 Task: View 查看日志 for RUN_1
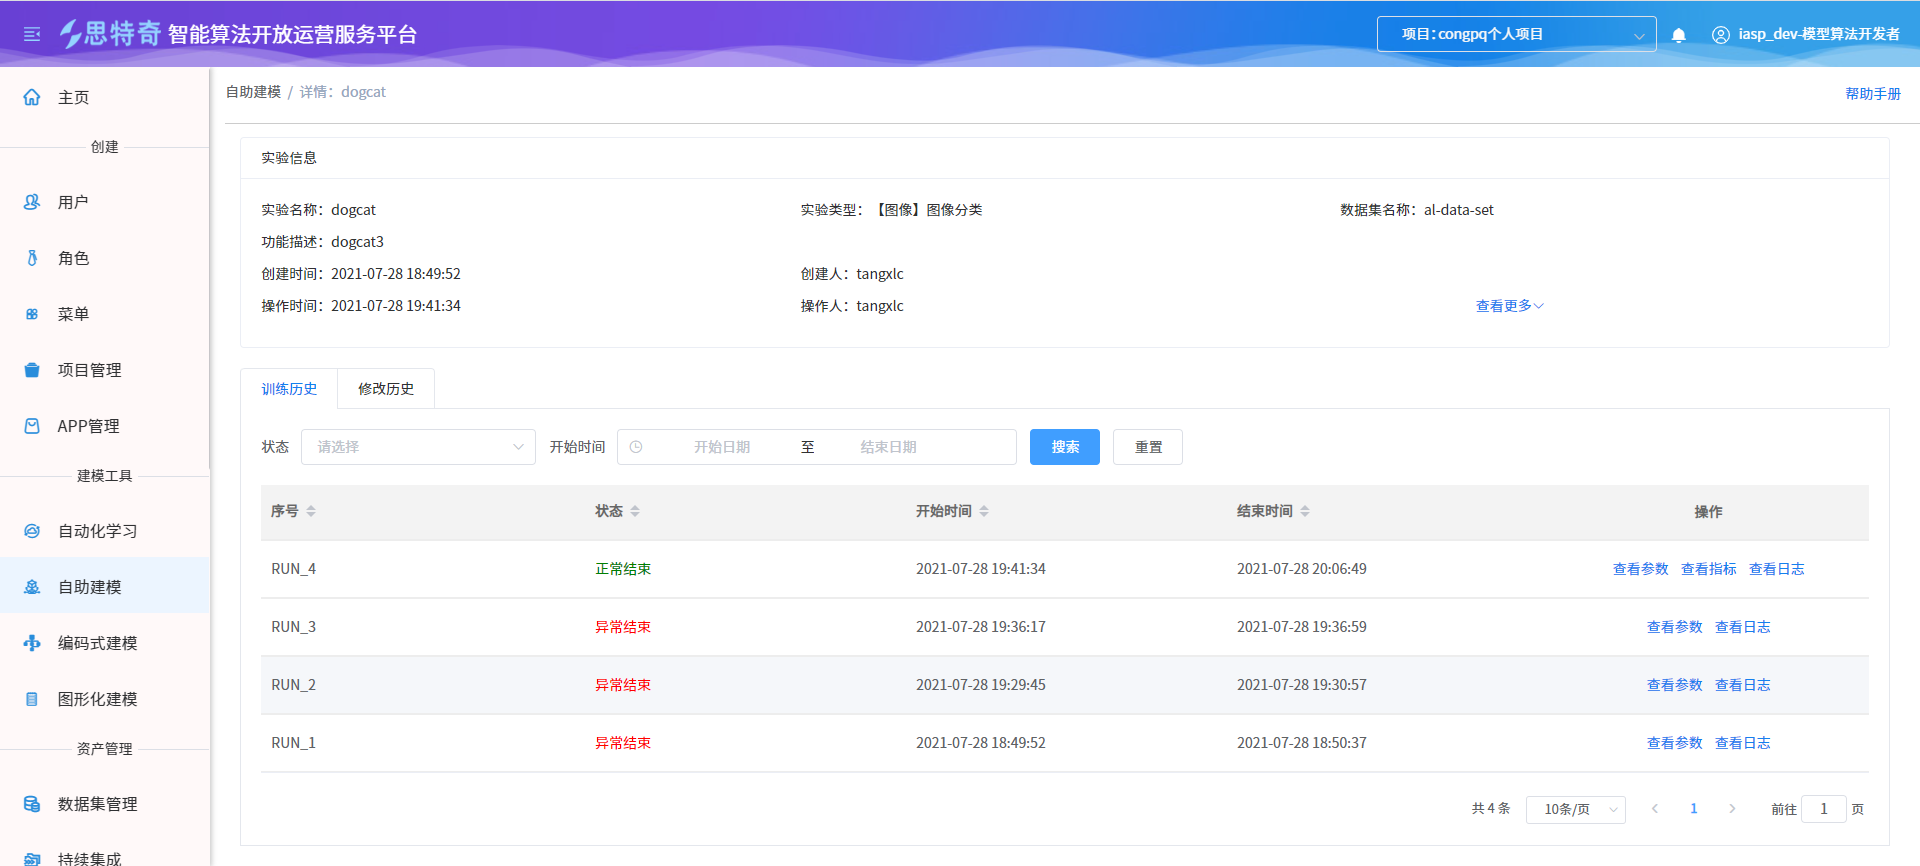point(1742,743)
